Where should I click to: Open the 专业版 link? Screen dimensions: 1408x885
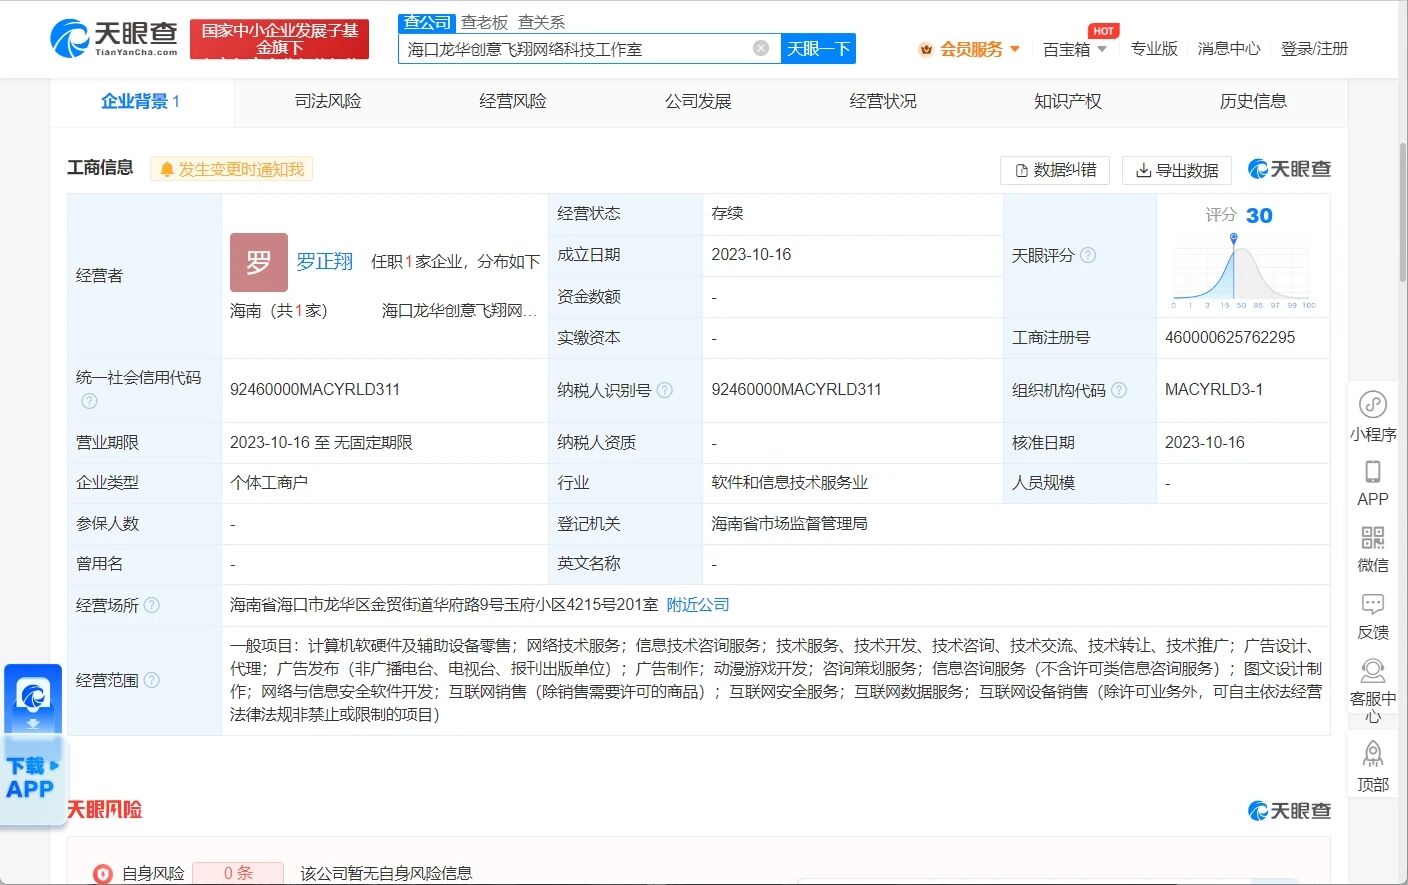coord(1154,49)
